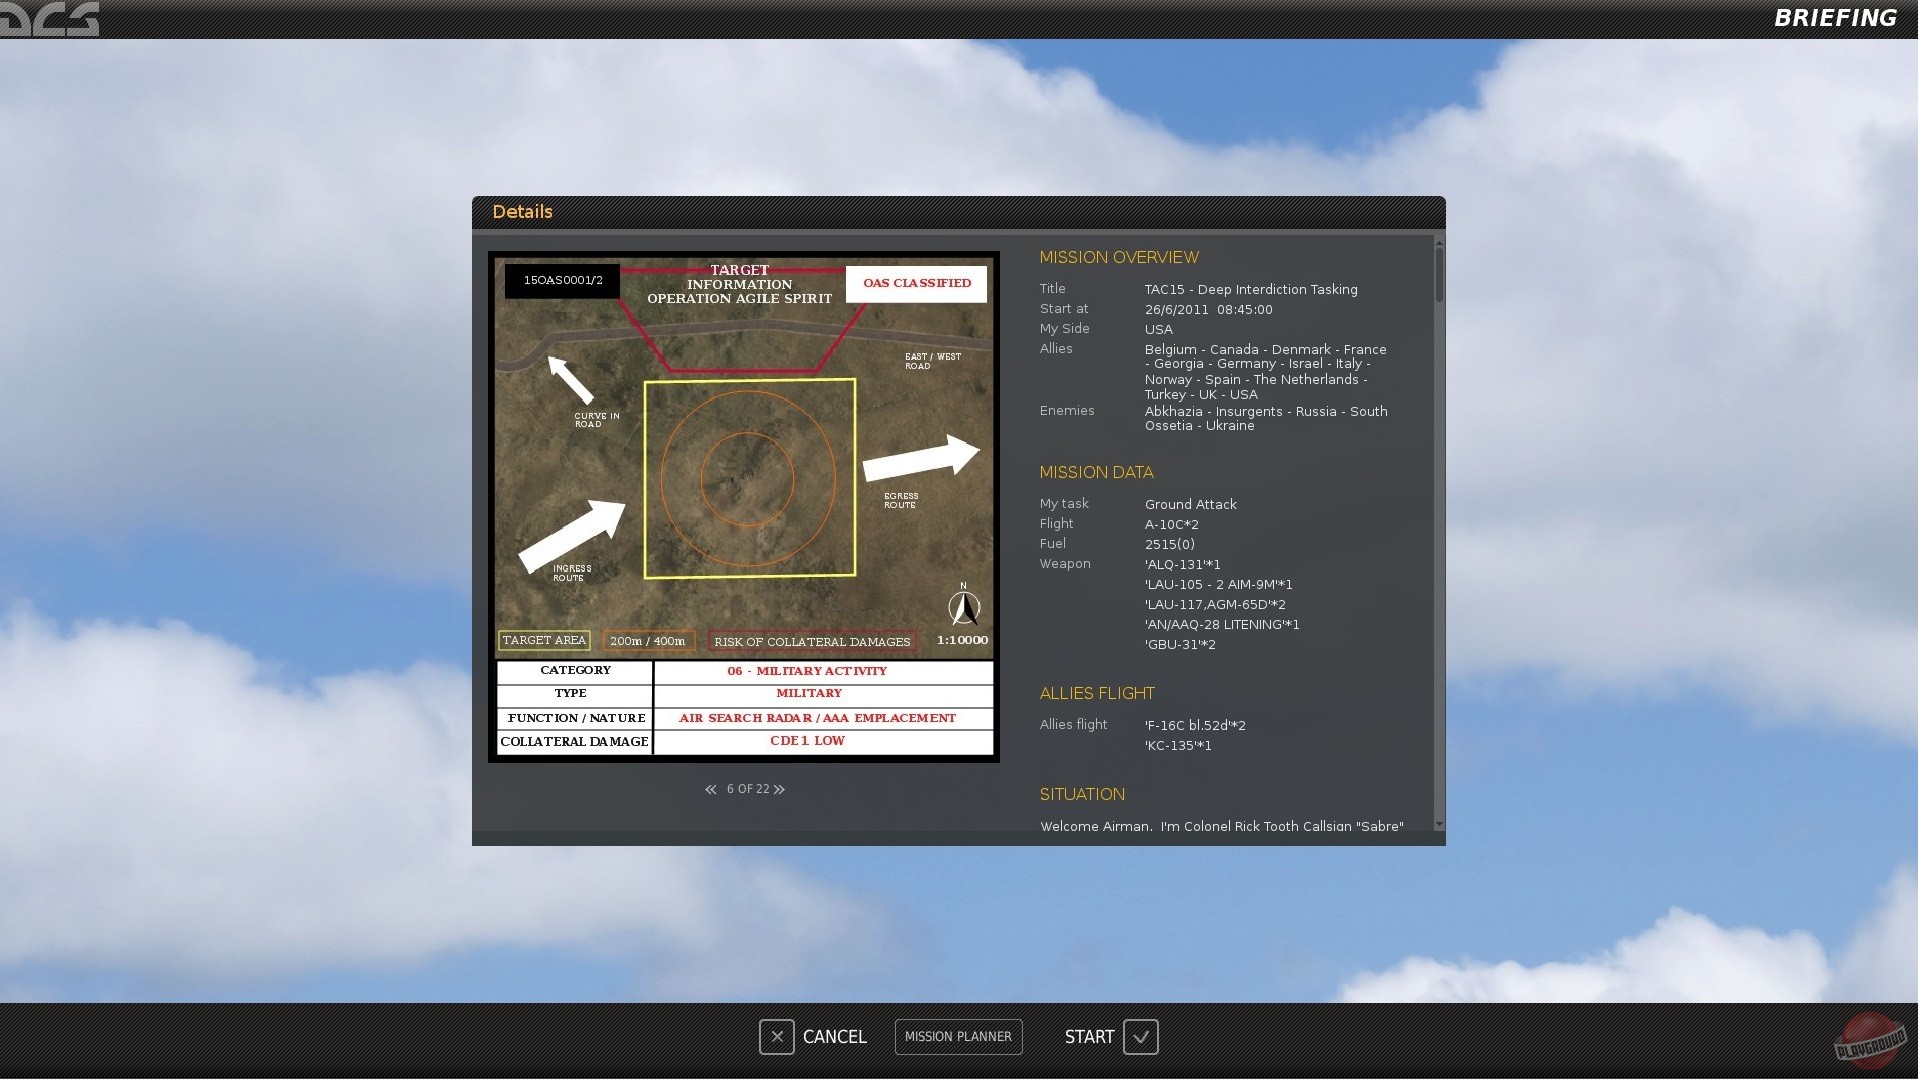This screenshot has width=1918, height=1080.
Task: Cancel out of the briefing screen
Action: (834, 1037)
